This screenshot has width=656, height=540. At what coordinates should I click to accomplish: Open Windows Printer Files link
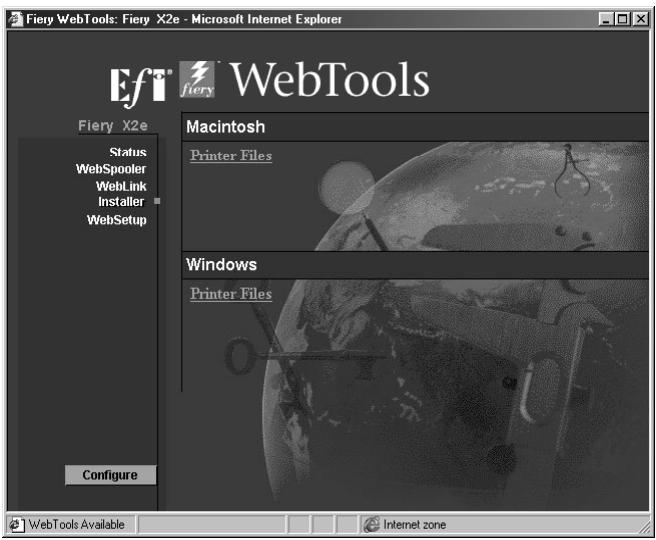coord(231,294)
